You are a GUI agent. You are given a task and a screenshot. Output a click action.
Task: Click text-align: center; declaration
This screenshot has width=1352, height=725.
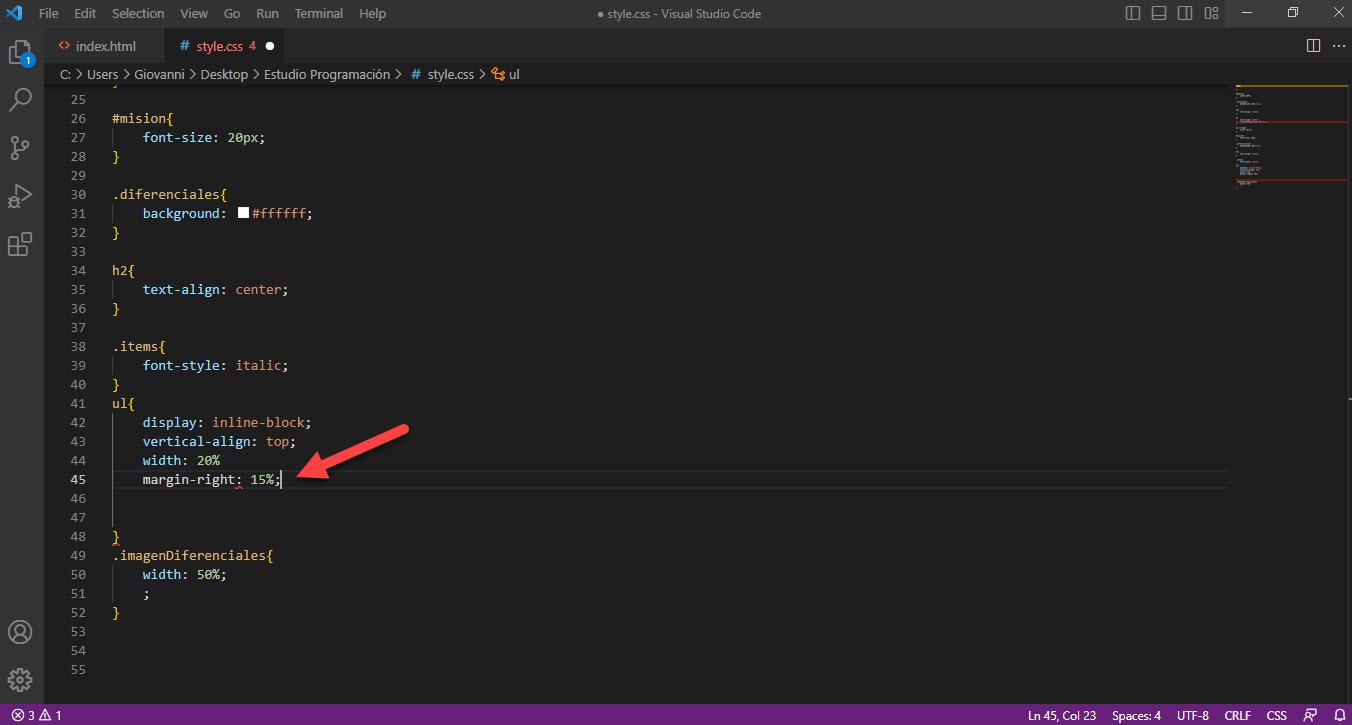pos(215,290)
